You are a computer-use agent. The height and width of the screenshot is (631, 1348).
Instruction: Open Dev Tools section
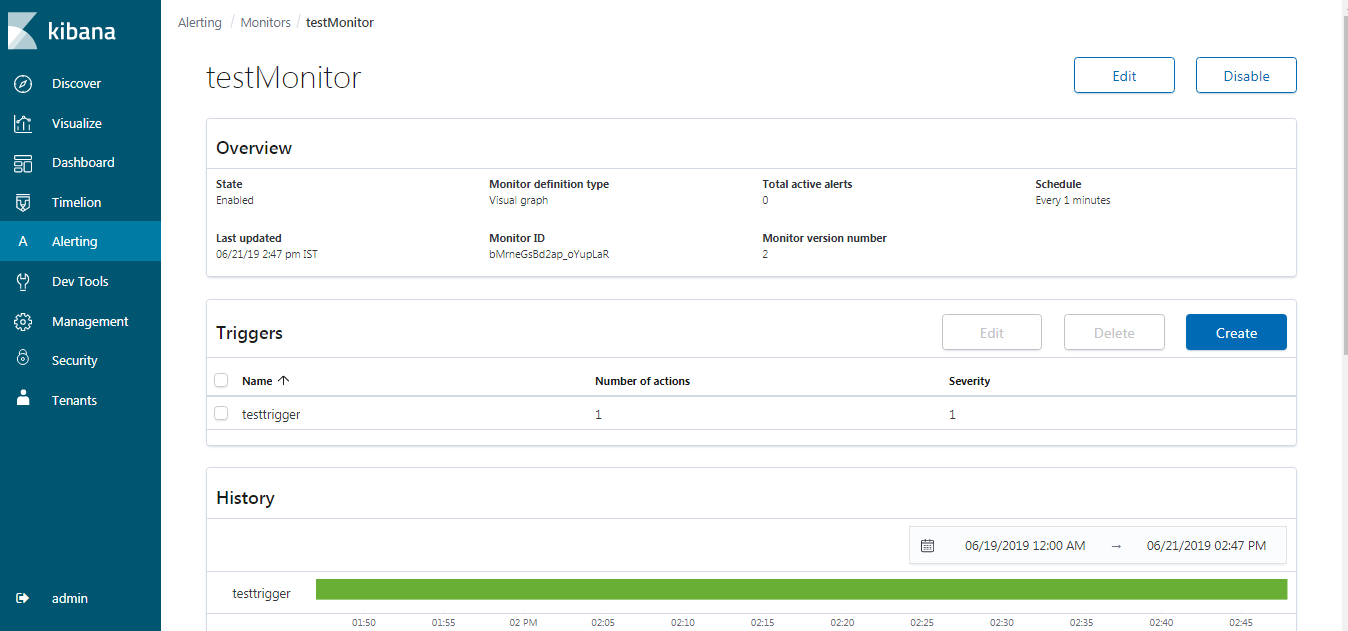coord(80,282)
